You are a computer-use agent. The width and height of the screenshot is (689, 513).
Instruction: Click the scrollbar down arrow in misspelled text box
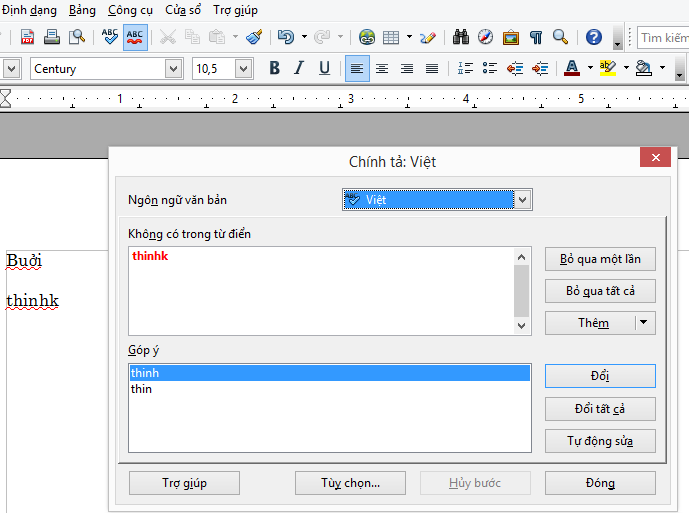[522, 326]
